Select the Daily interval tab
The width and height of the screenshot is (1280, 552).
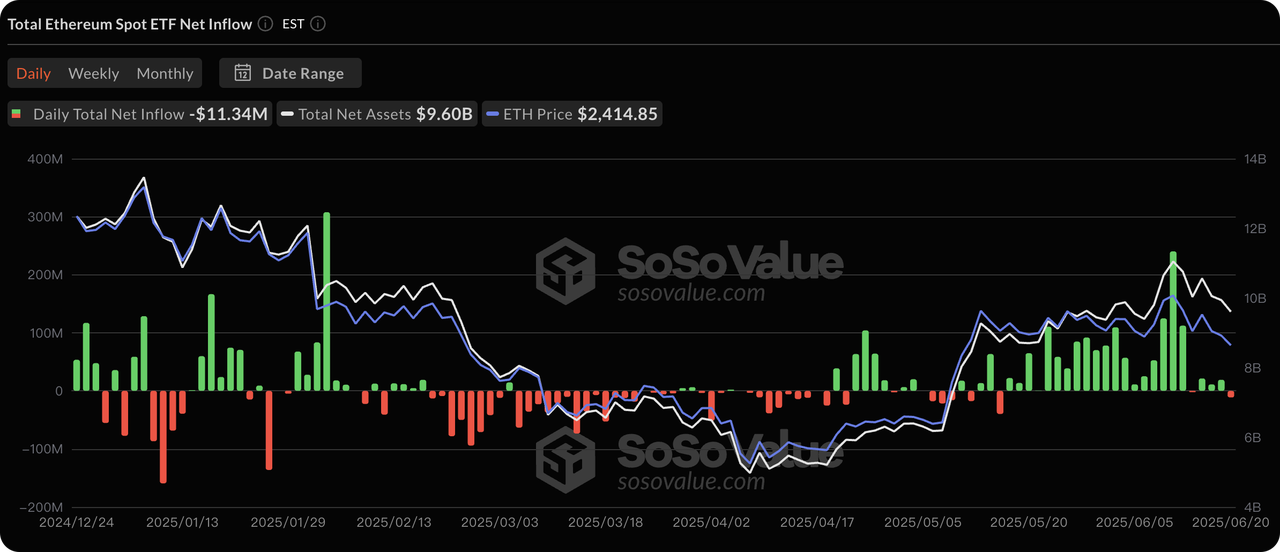pos(34,73)
